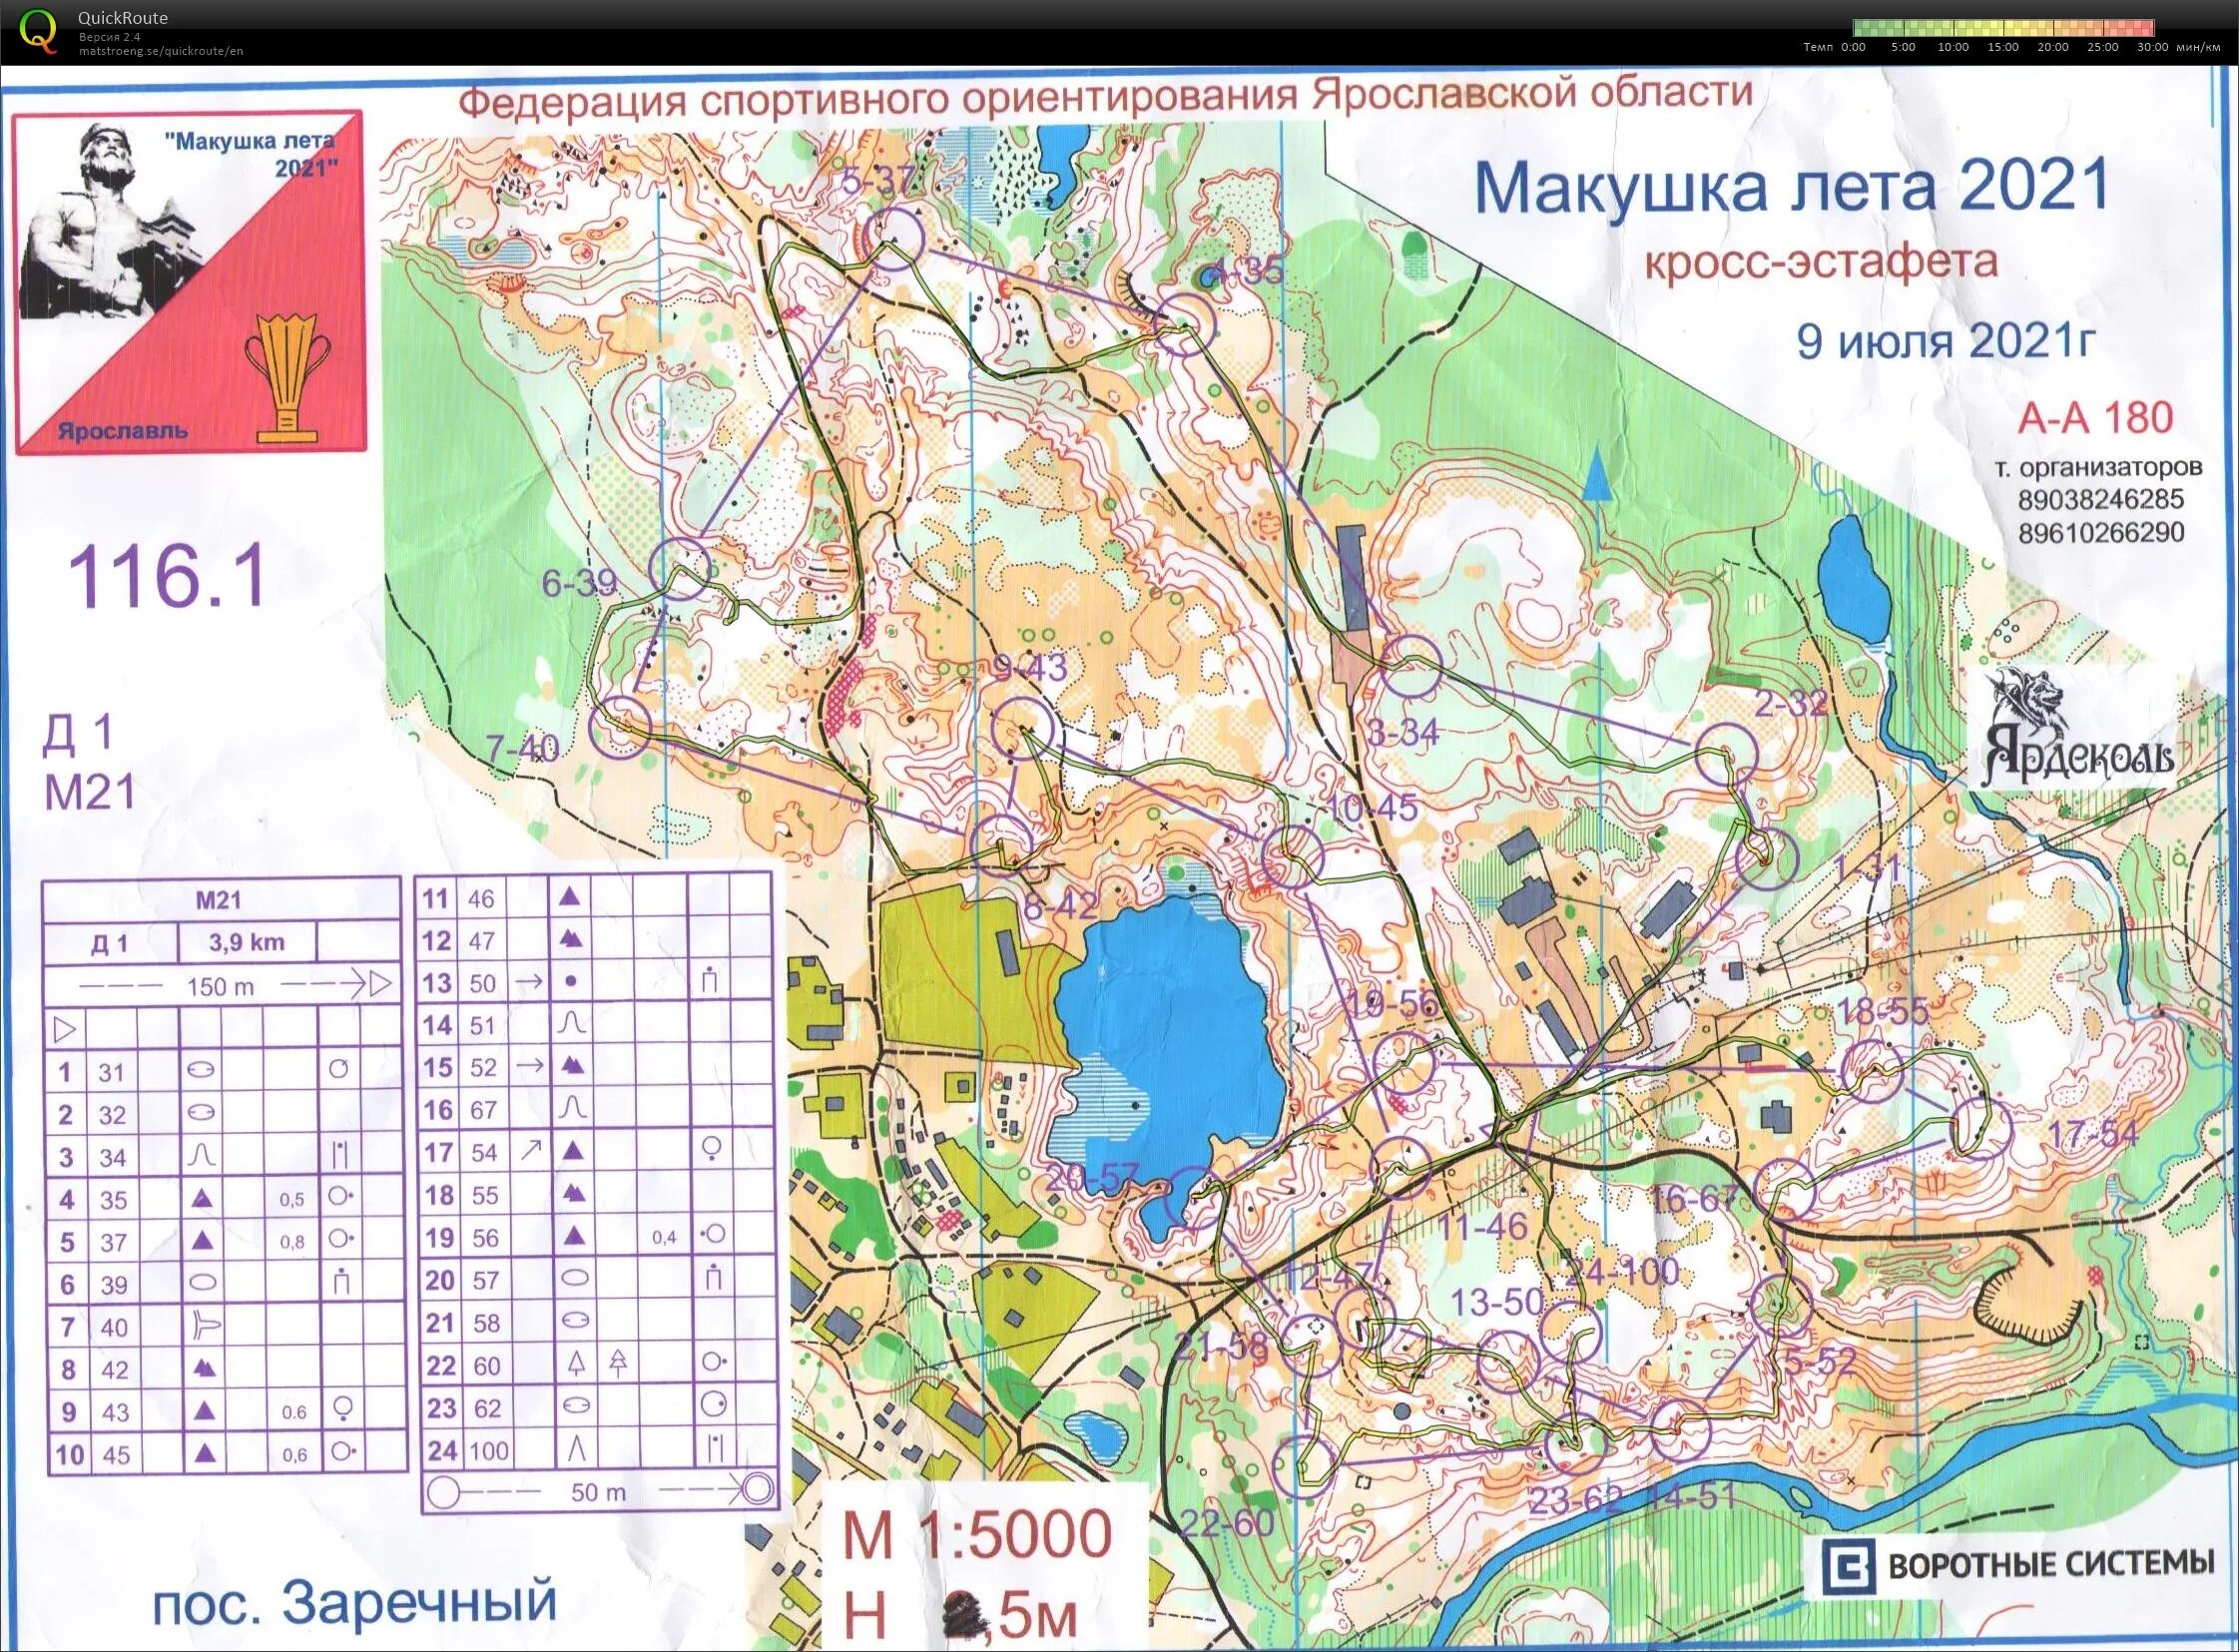Image resolution: width=2239 pixels, height=1652 pixels.
Task: Click the control label "5-37"
Action: click(x=879, y=182)
